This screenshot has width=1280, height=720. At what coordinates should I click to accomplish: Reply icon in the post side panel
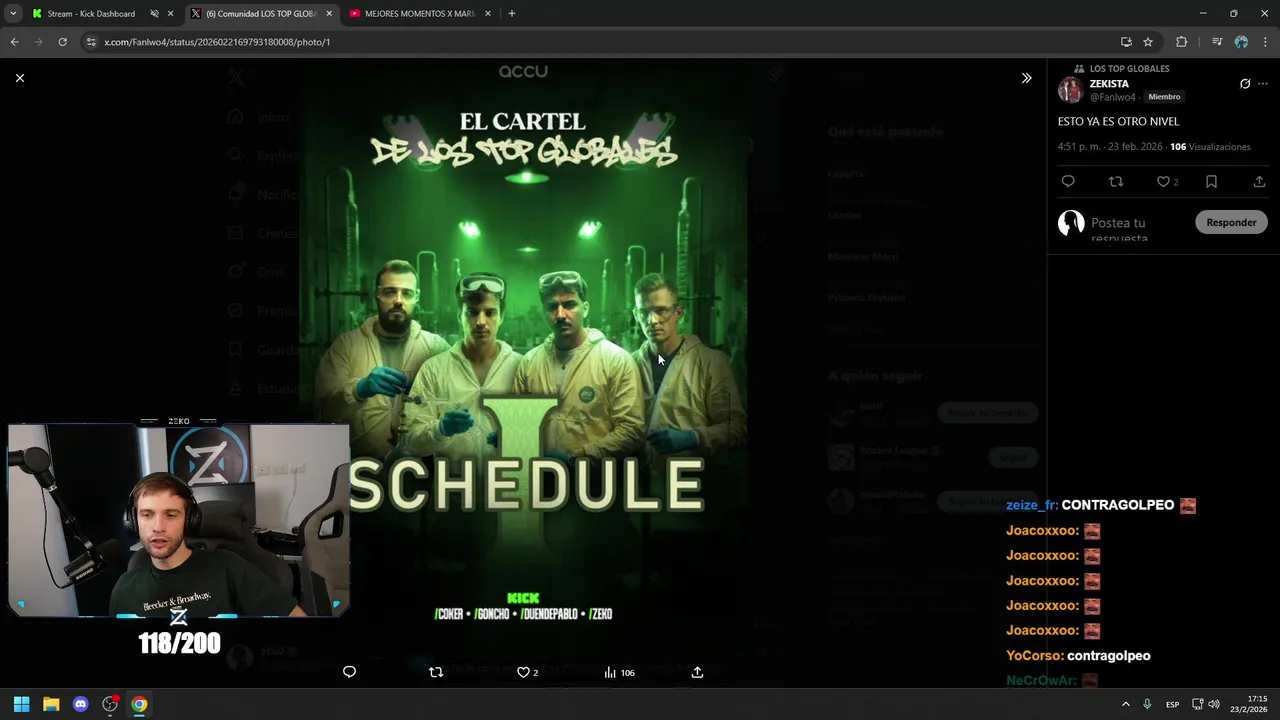click(1068, 181)
